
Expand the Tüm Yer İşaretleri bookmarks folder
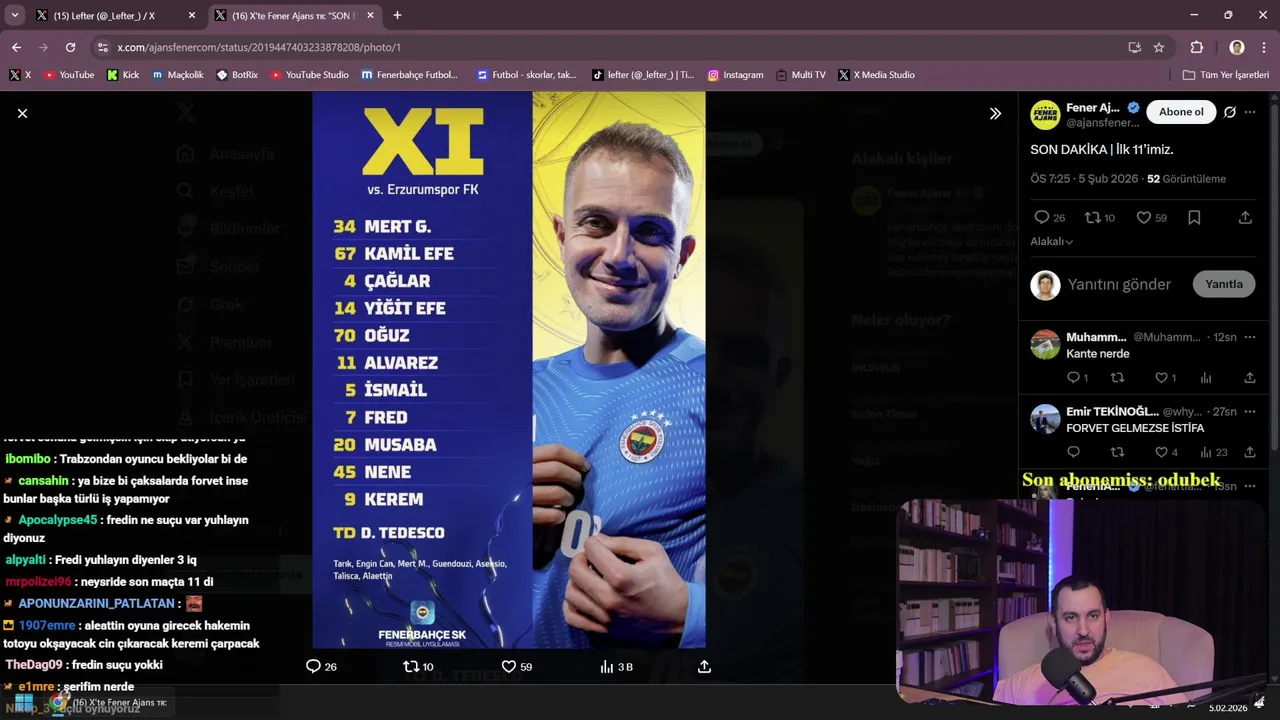(1225, 75)
